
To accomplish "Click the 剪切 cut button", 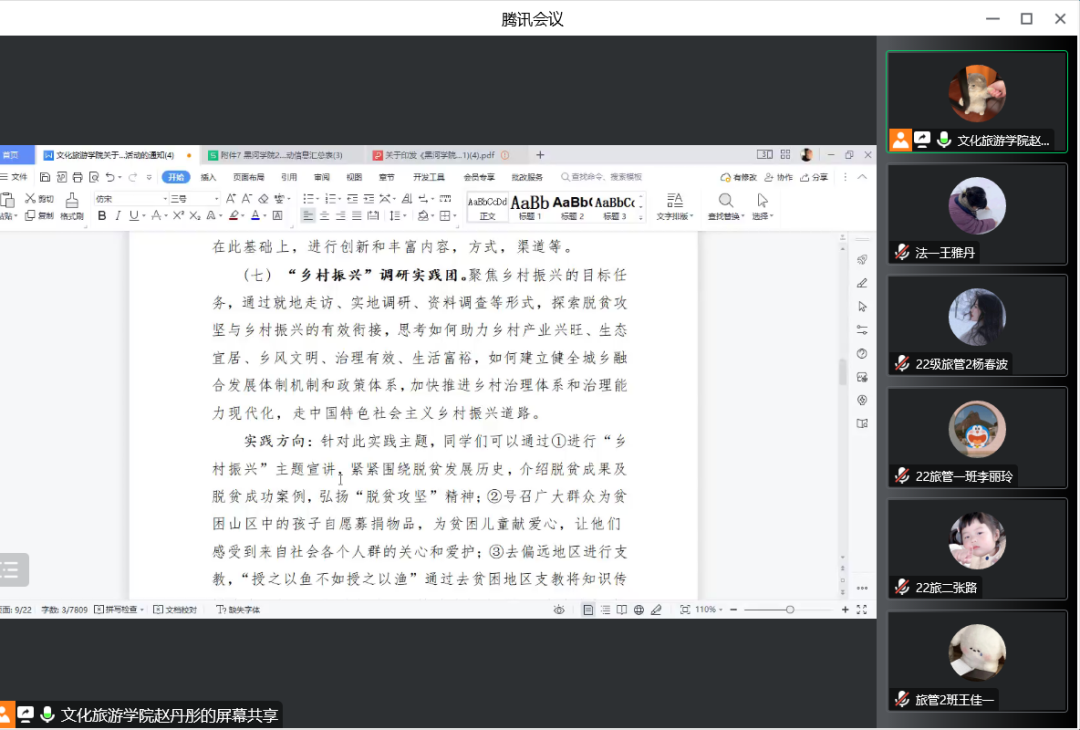I will click(39, 198).
